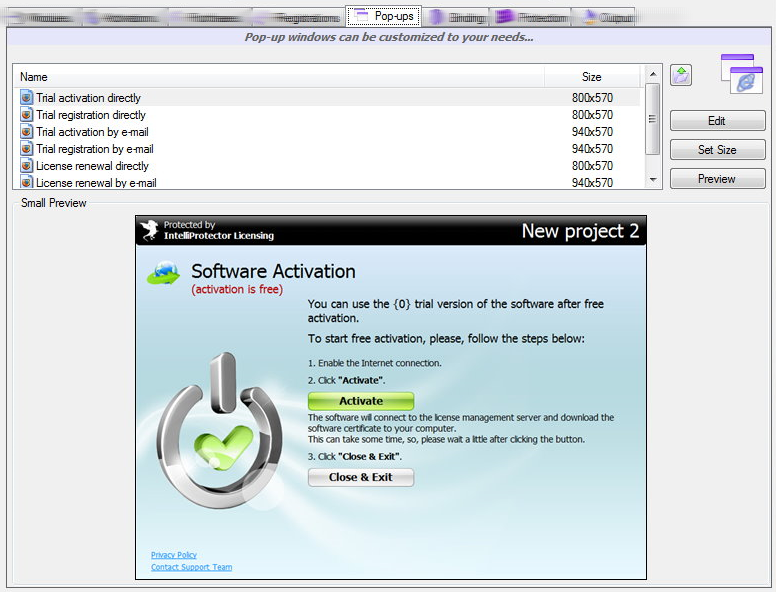Click the New project 2 title in preview
Image resolution: width=776 pixels, height=592 pixels.
580,231
